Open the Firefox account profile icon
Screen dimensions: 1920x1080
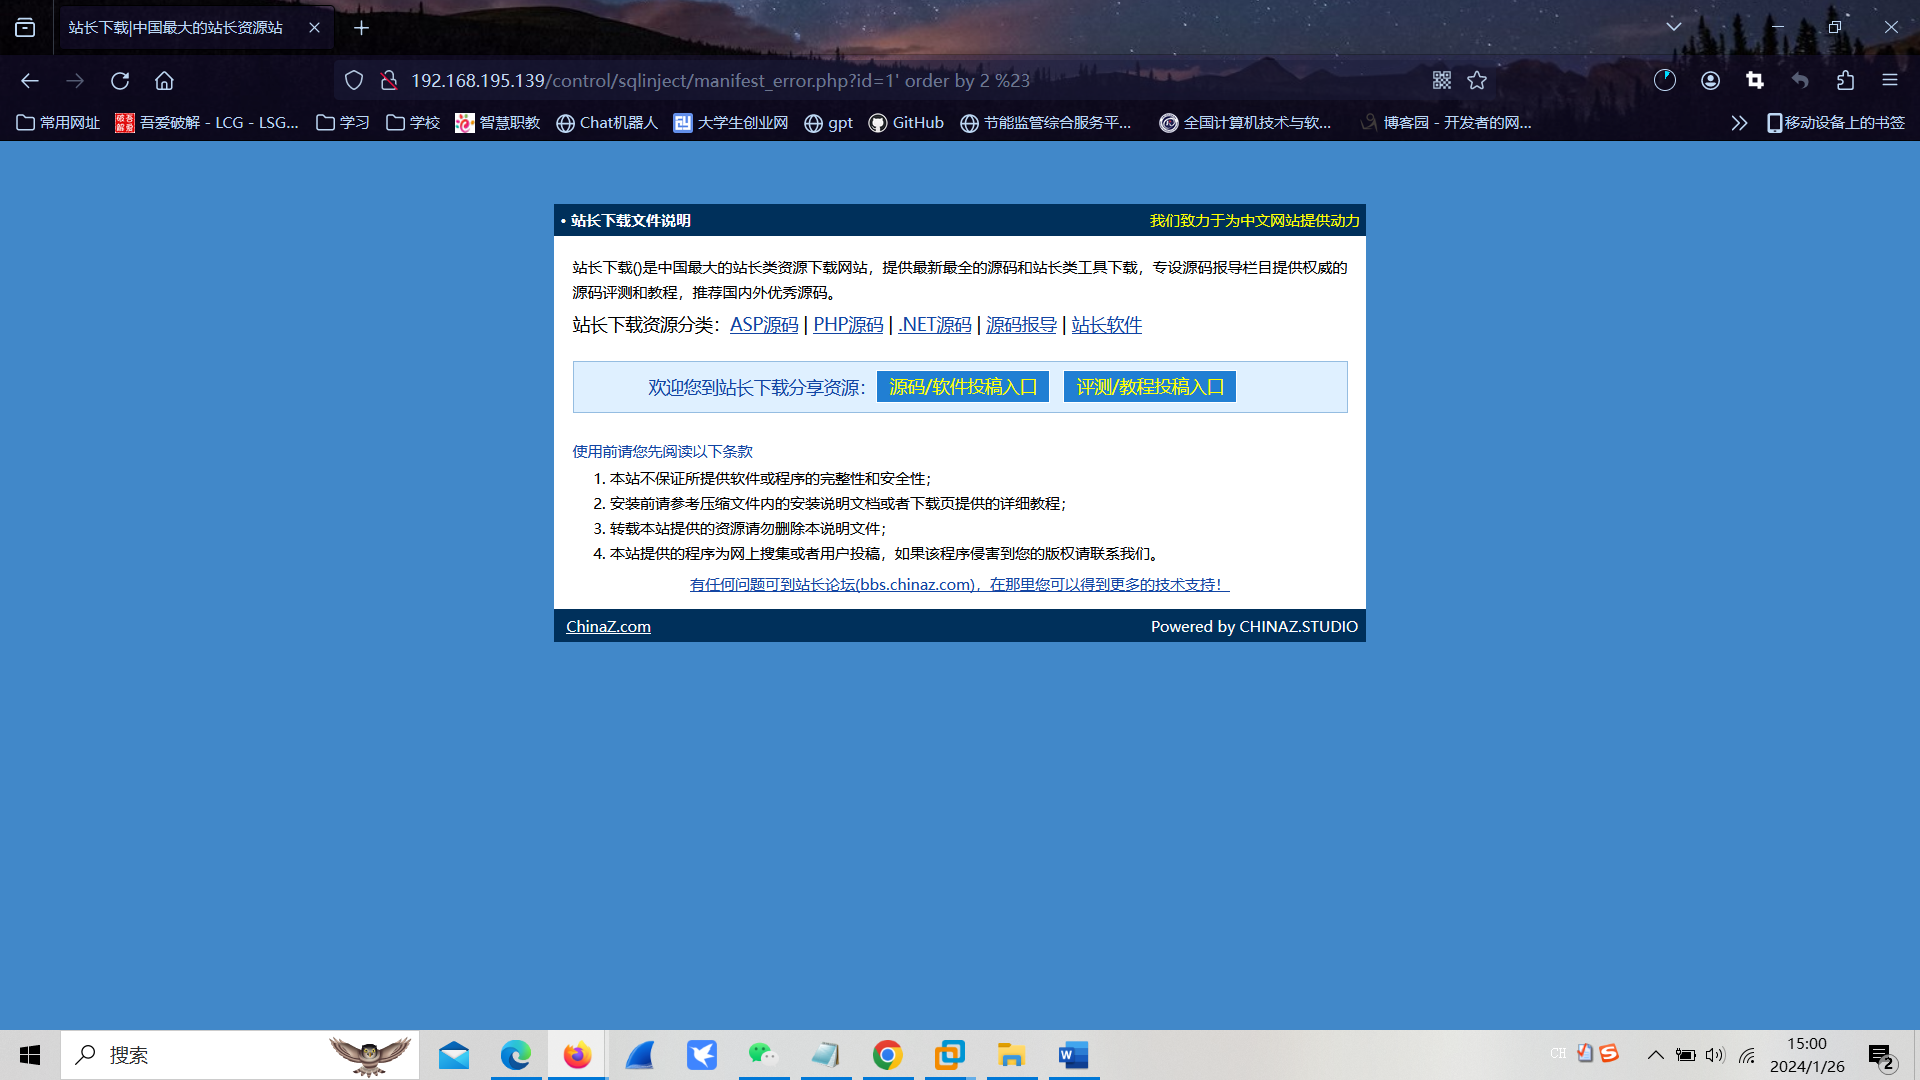(x=1710, y=81)
